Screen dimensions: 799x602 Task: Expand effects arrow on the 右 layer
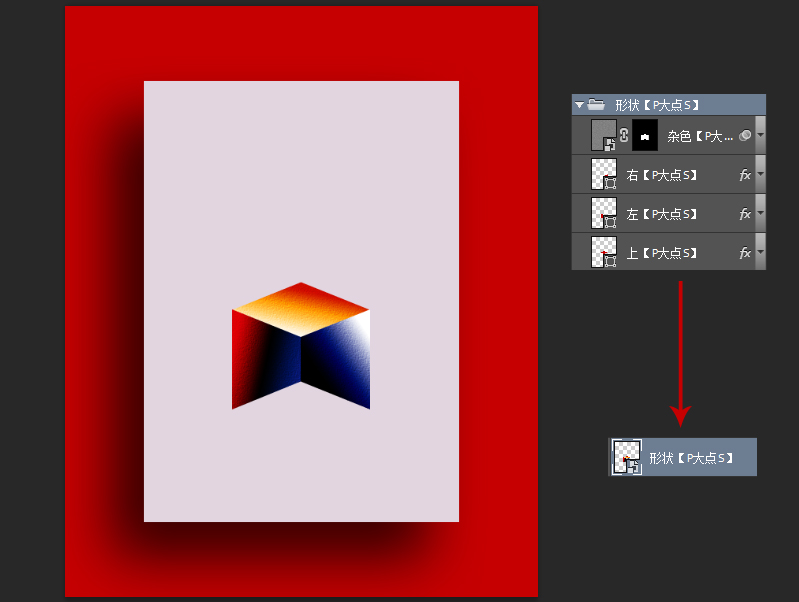(x=760, y=174)
